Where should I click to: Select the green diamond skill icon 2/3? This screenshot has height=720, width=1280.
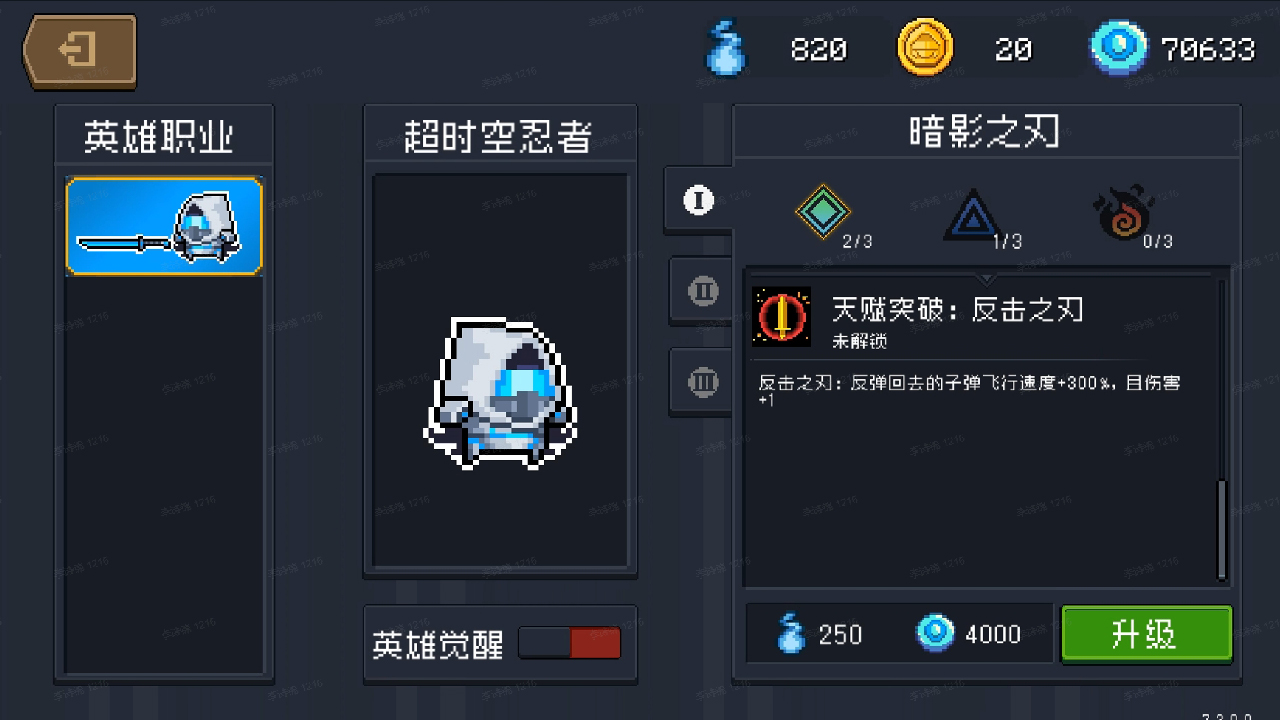pyautogui.click(x=822, y=211)
